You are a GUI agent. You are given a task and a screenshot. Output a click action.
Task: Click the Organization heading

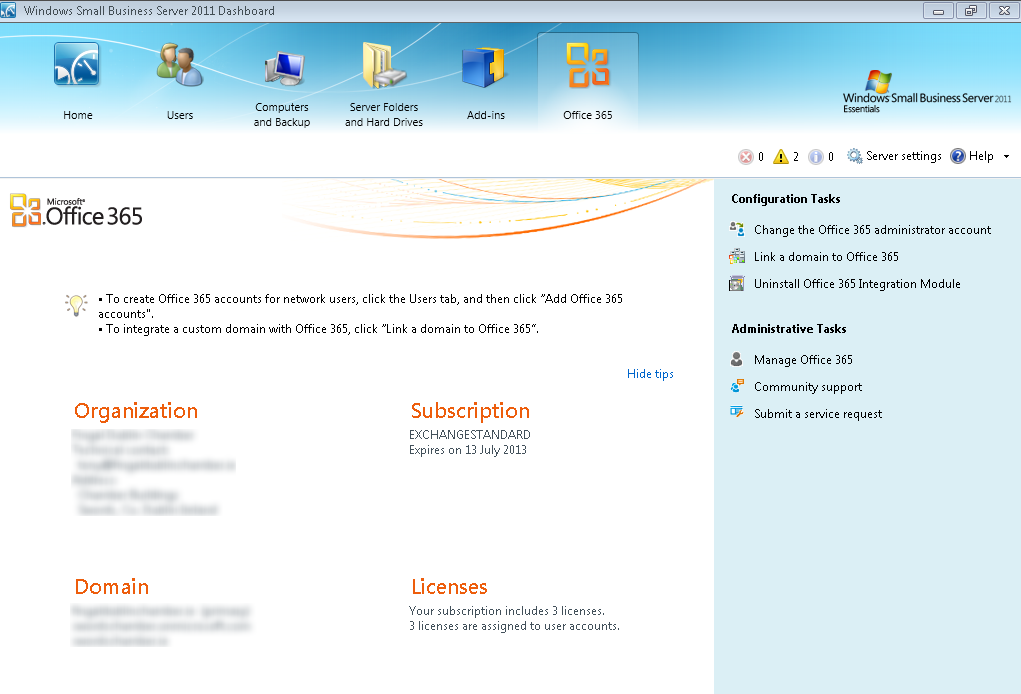coord(136,411)
